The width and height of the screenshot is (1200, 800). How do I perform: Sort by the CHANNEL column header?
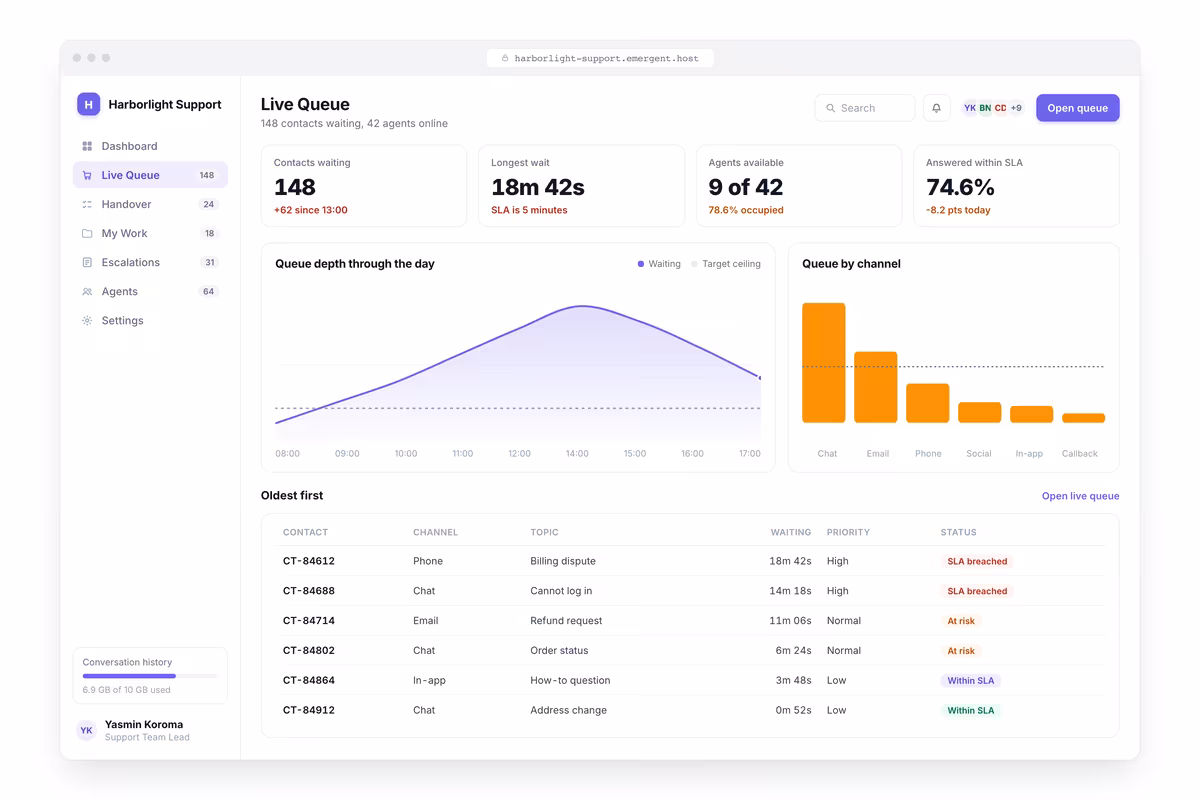[x=435, y=532]
